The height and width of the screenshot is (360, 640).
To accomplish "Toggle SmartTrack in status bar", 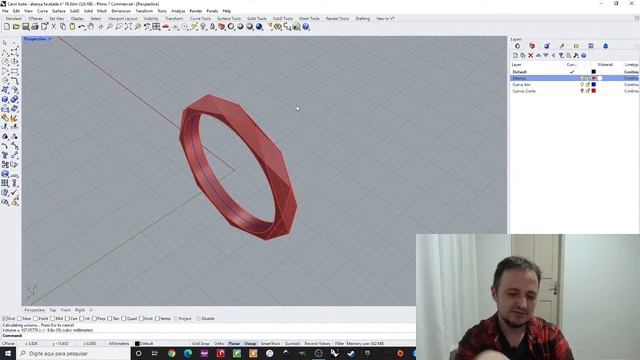I will [270, 344].
